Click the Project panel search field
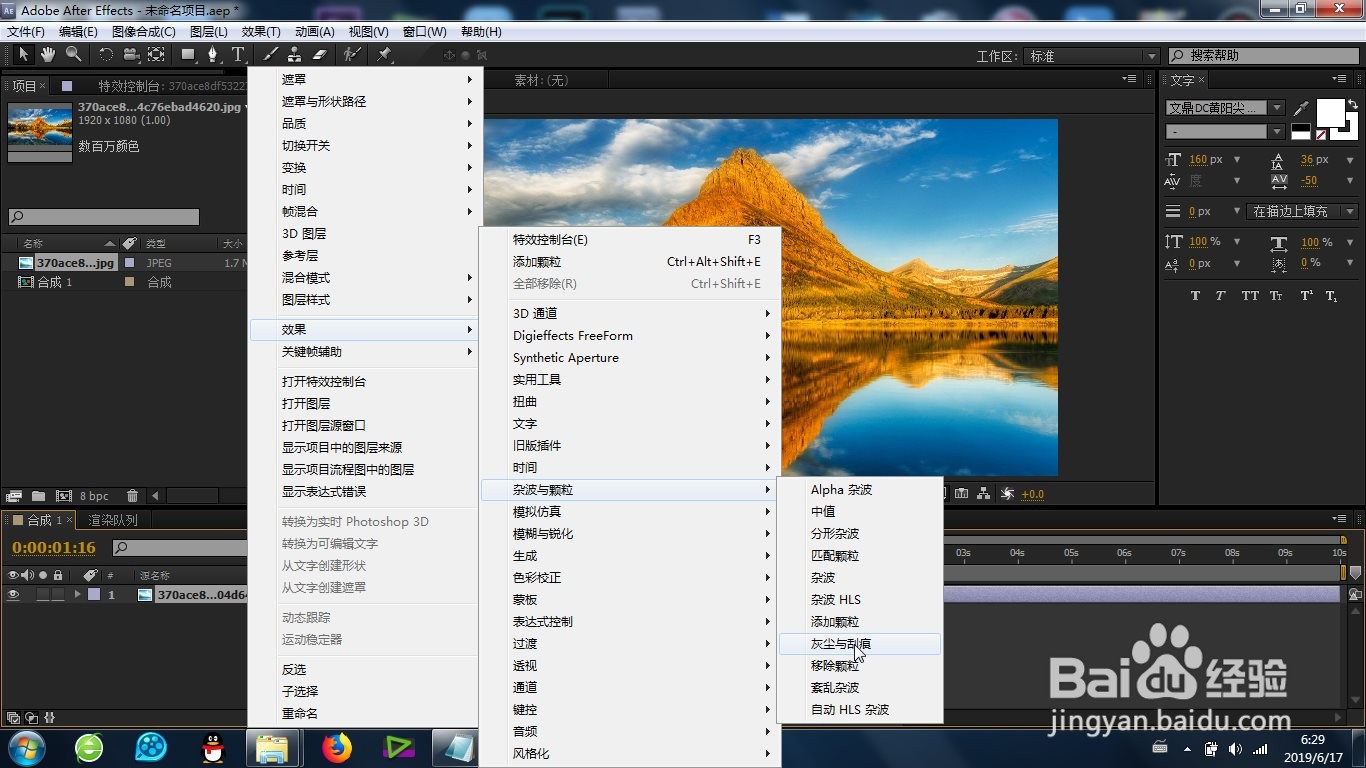The width and height of the screenshot is (1366, 768). point(104,217)
